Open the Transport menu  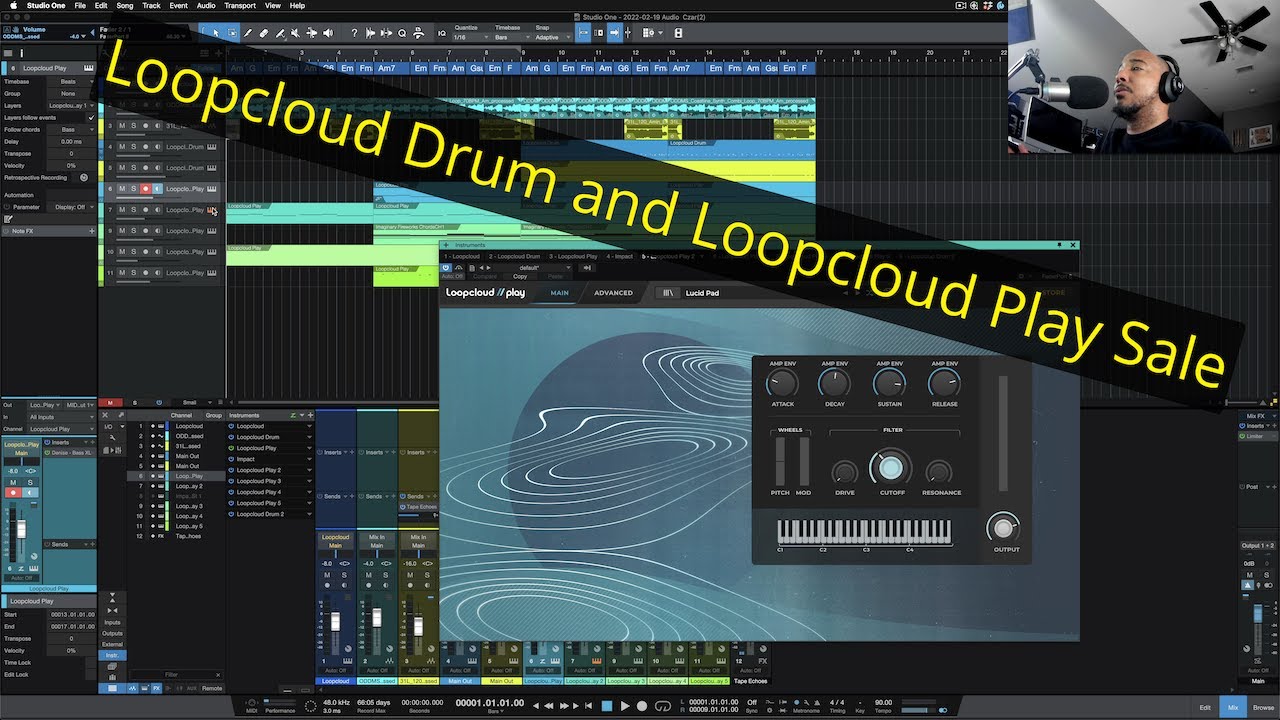[x=240, y=5]
